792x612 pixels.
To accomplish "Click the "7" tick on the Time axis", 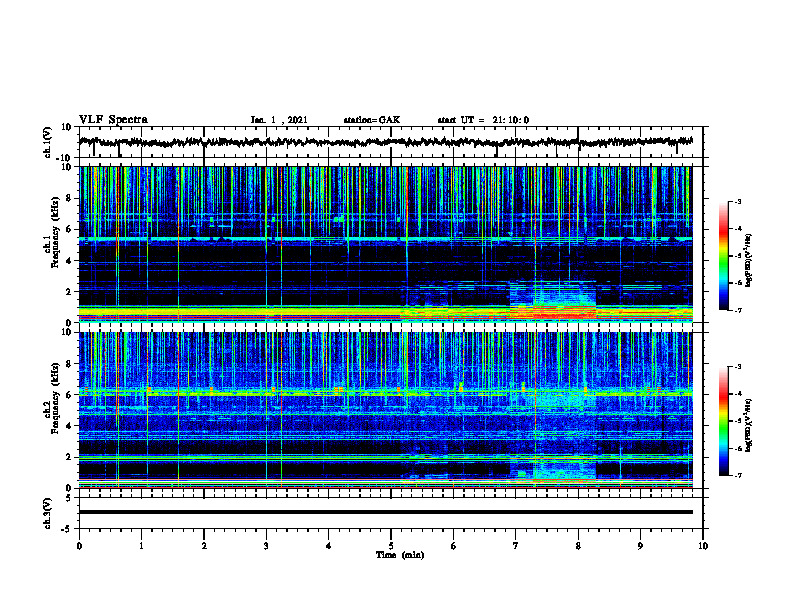I will [516, 546].
